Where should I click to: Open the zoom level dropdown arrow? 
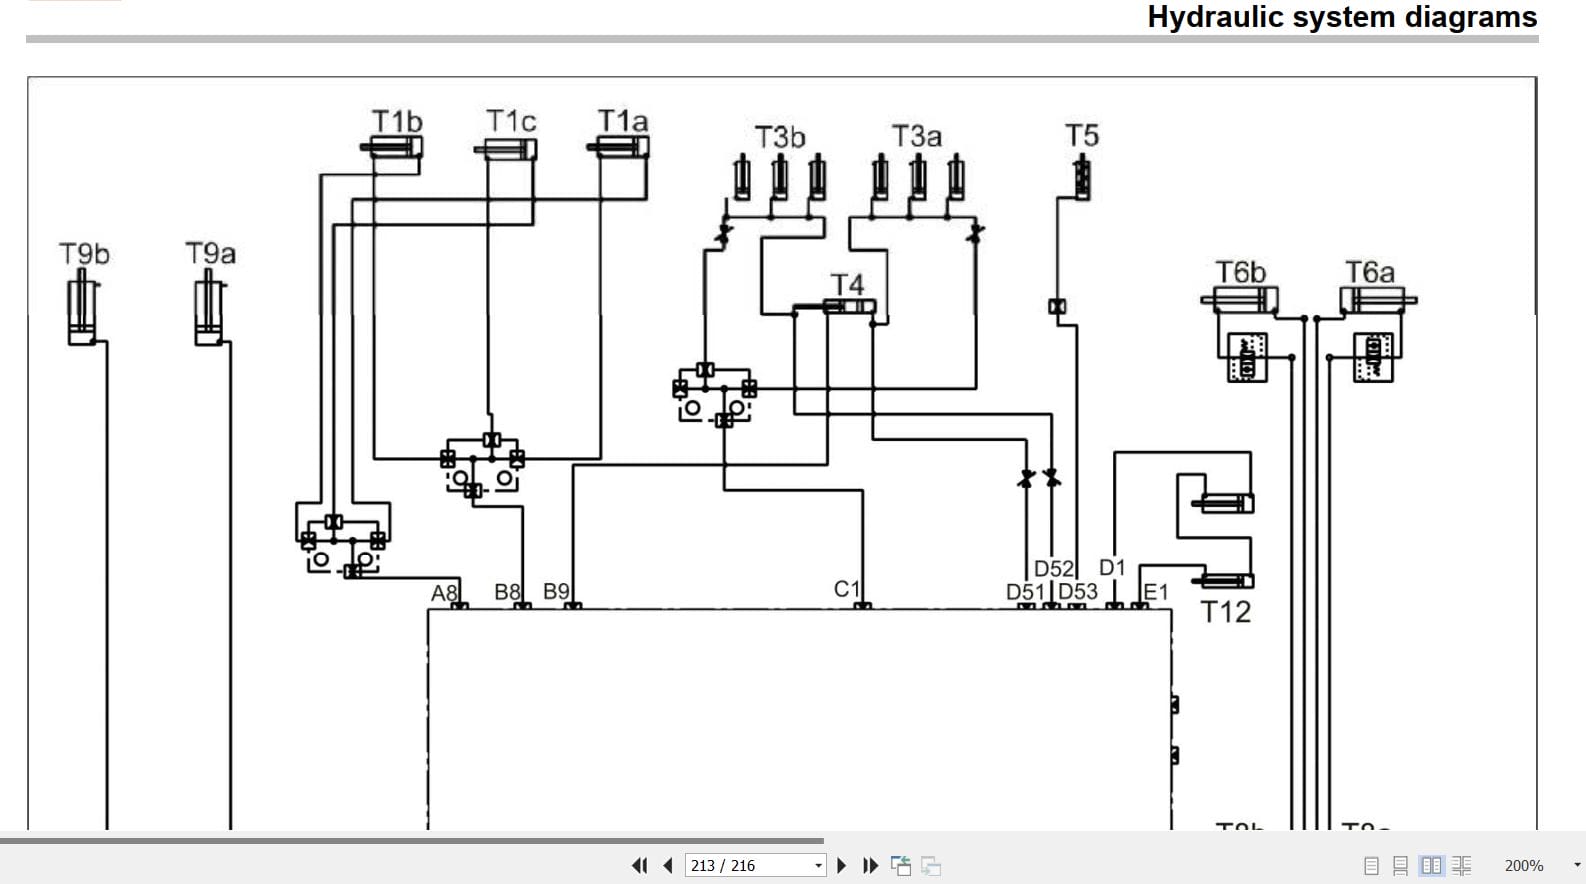(x=1577, y=866)
